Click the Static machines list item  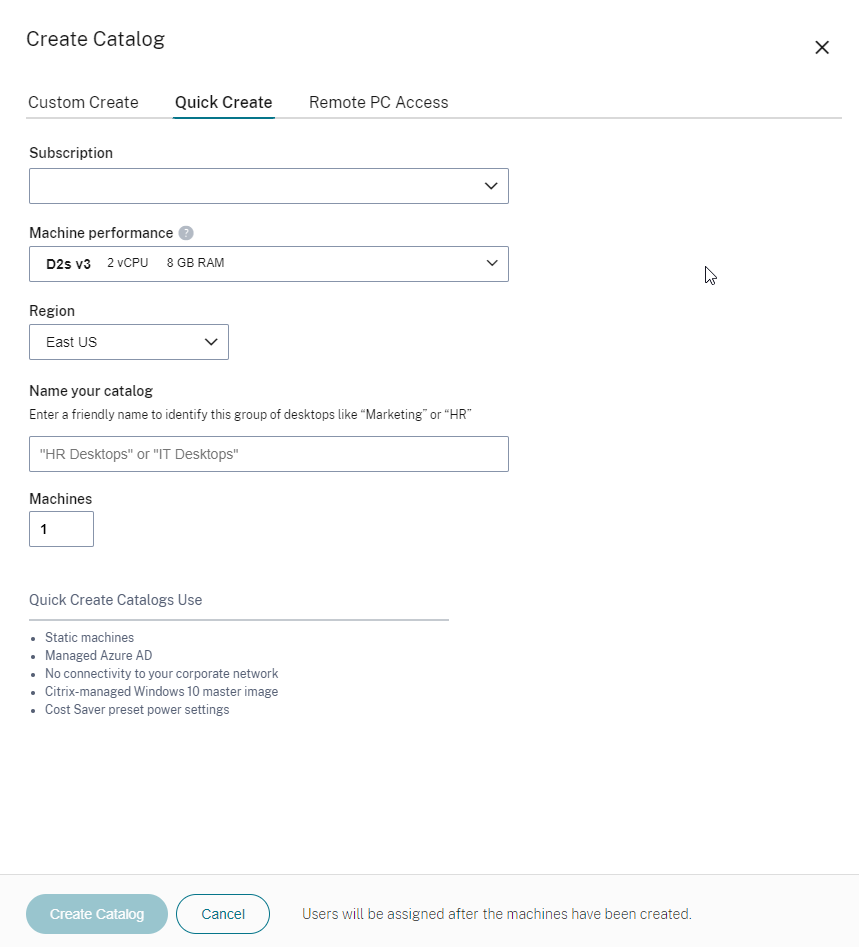coord(89,637)
